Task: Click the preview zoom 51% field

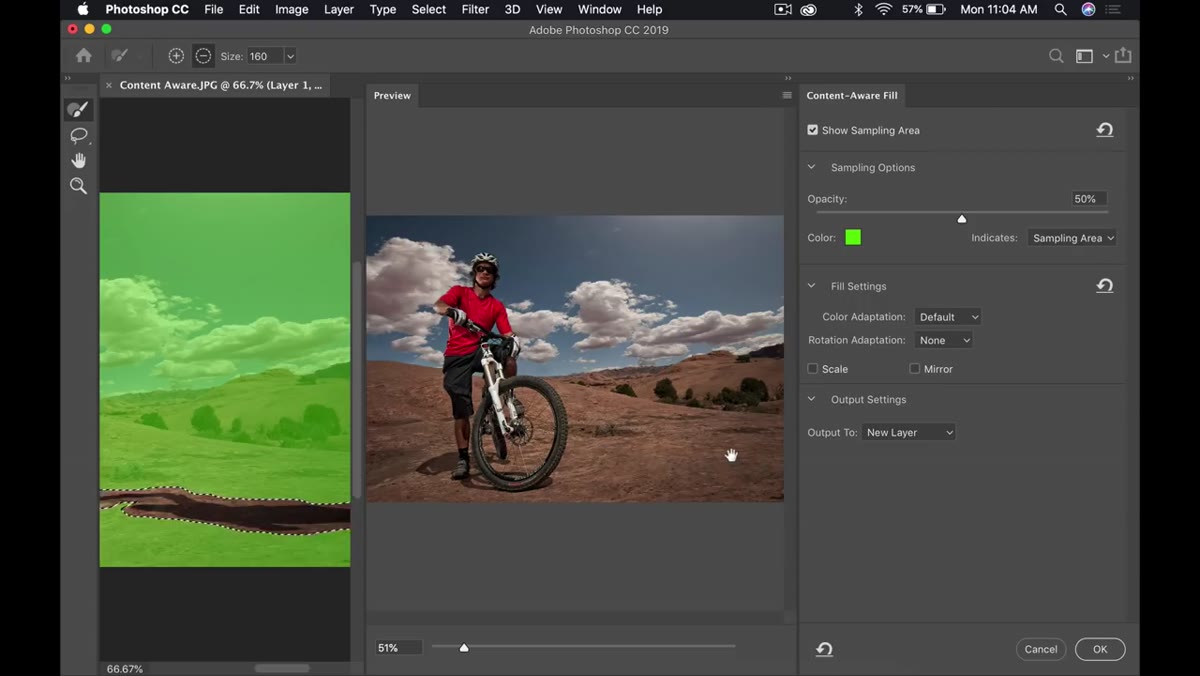Action: click(x=398, y=648)
